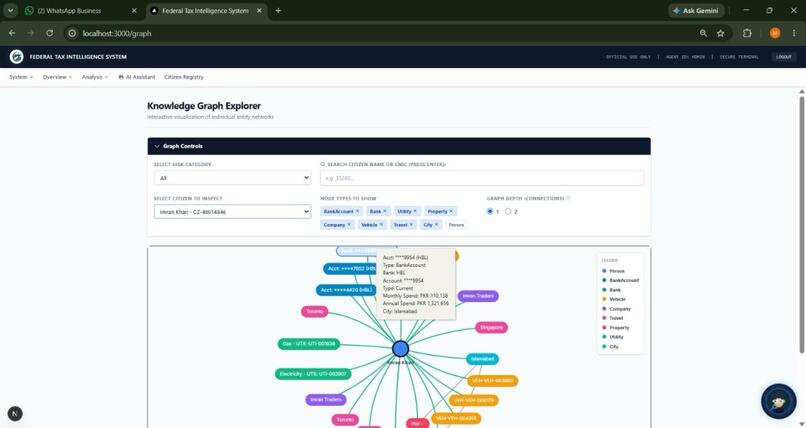Click the SECURE TERMINAL header text
The image size is (806, 428).
pyautogui.click(x=739, y=57)
